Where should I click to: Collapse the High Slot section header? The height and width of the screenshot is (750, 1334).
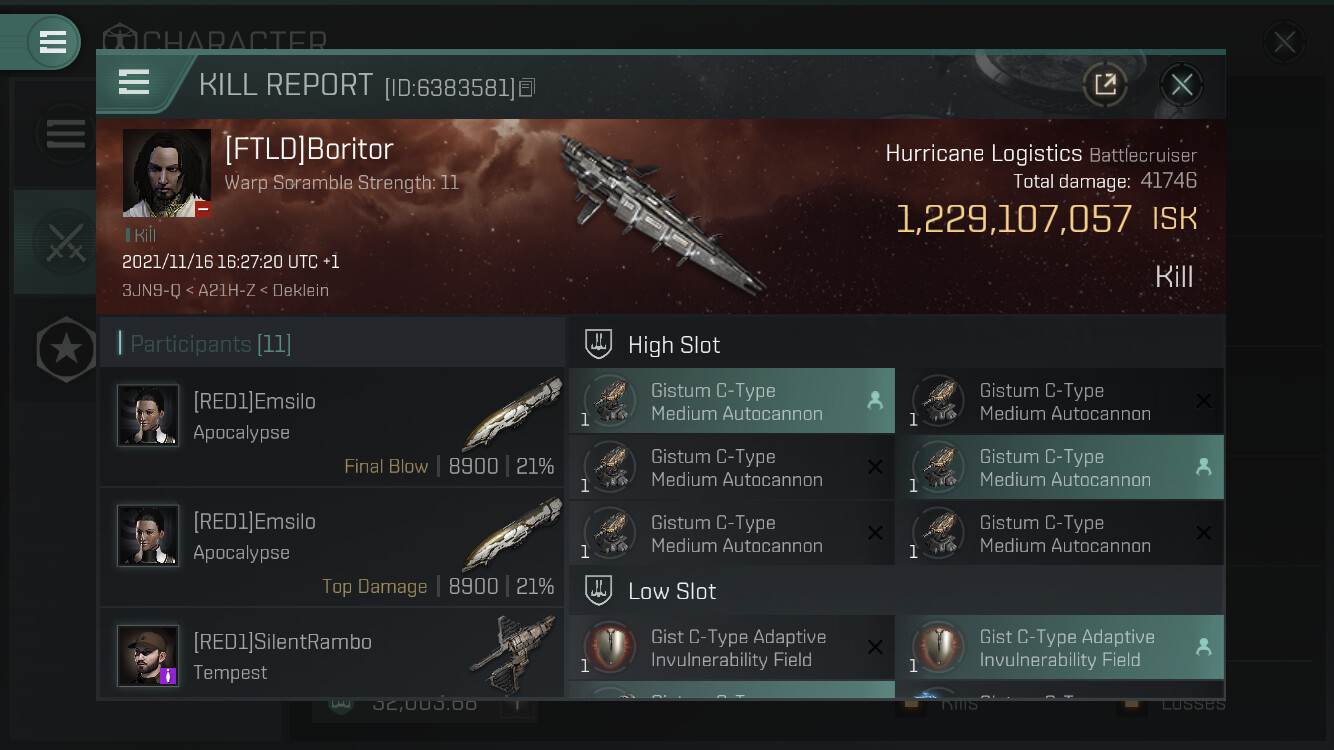pos(896,344)
